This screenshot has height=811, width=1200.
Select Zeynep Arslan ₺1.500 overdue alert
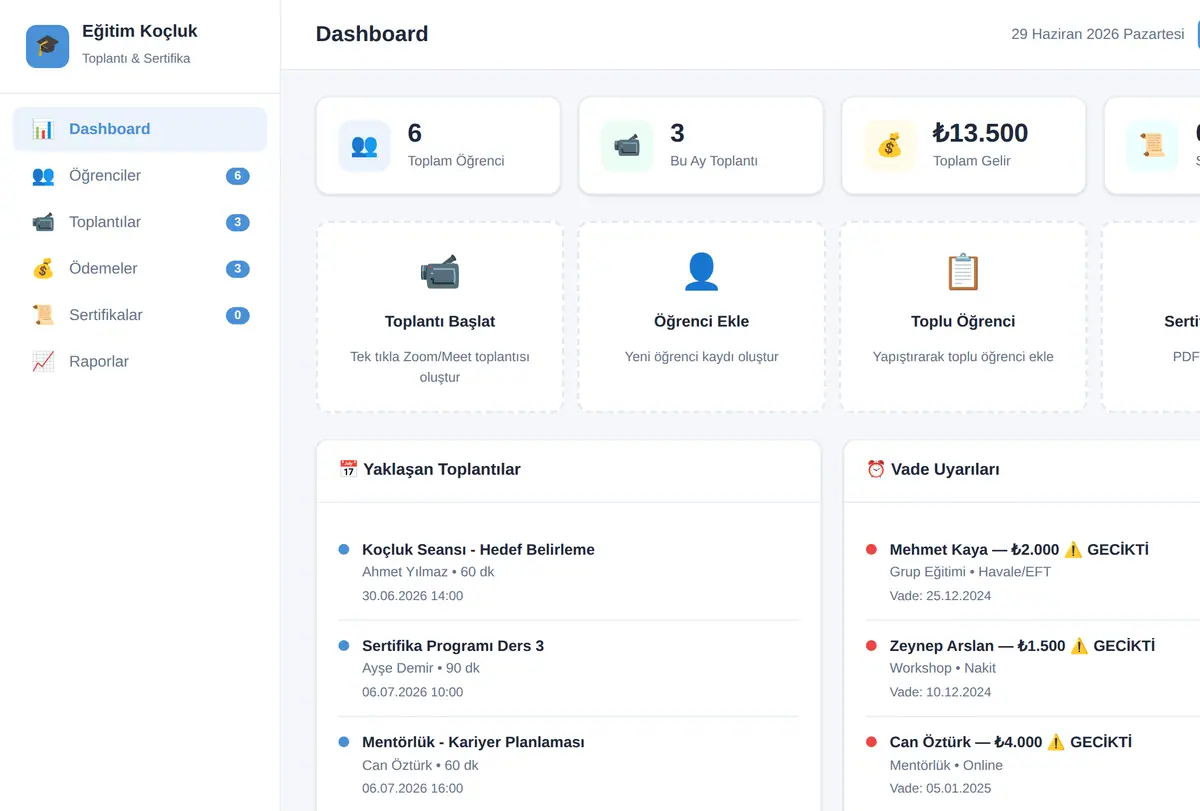point(1032,669)
